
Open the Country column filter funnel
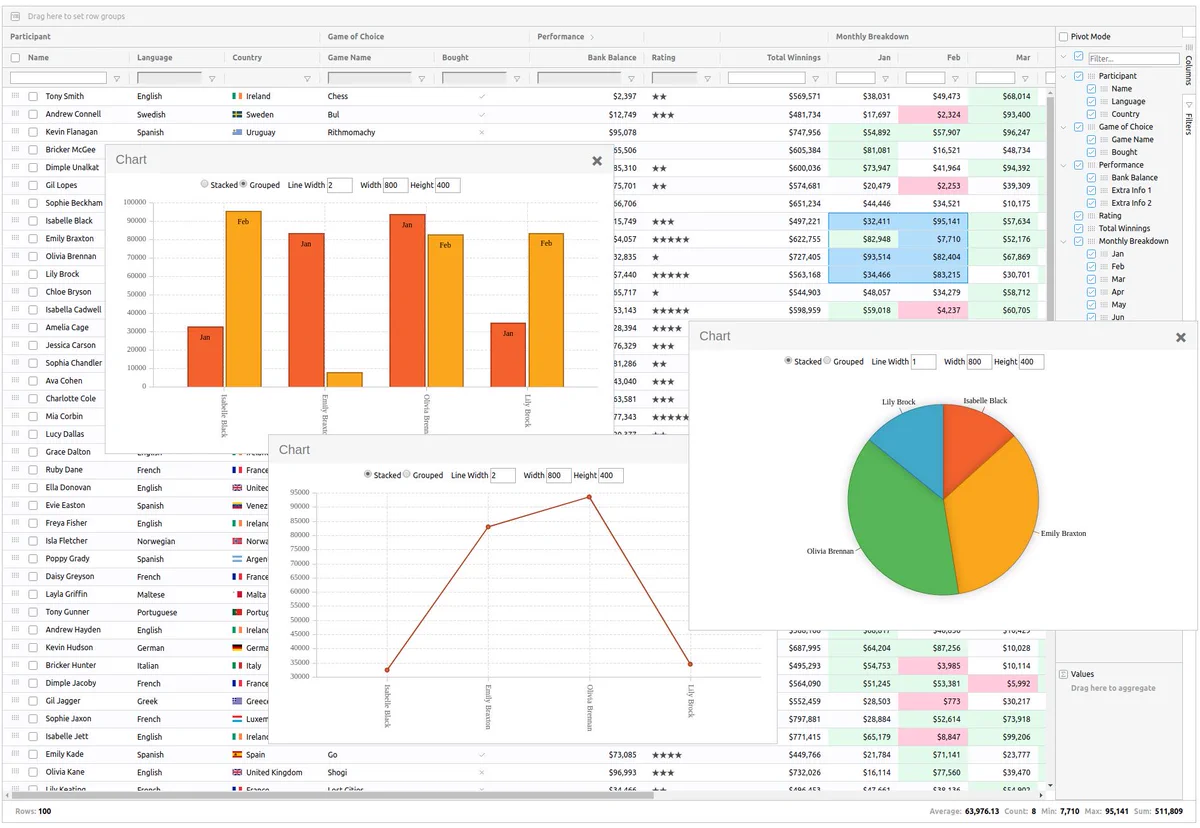pos(307,78)
